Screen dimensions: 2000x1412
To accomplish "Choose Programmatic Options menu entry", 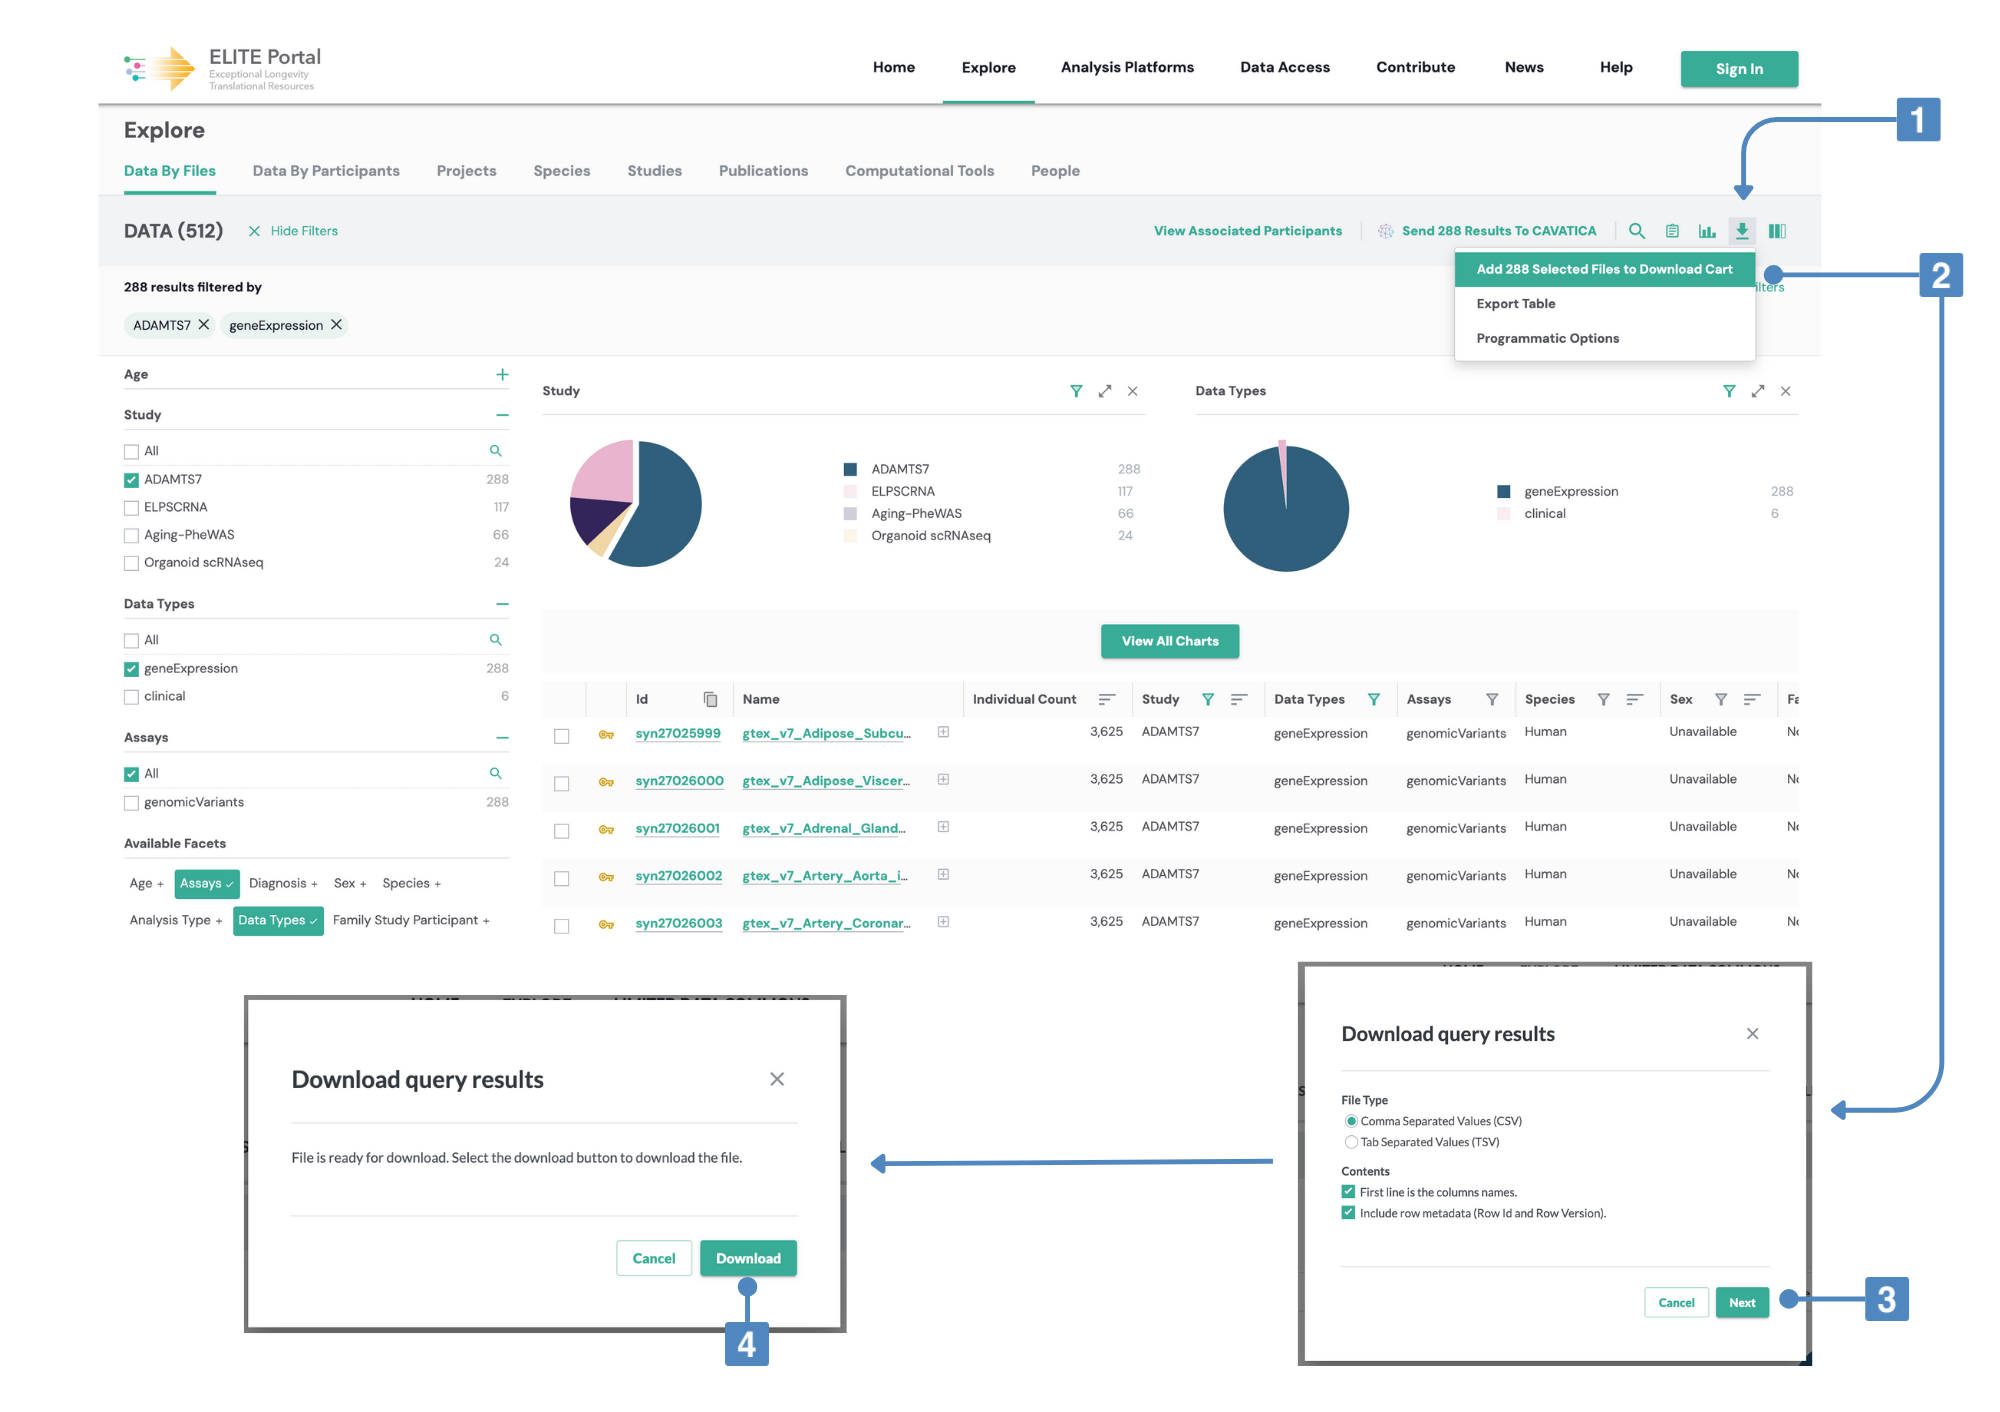I will (x=1604, y=339).
